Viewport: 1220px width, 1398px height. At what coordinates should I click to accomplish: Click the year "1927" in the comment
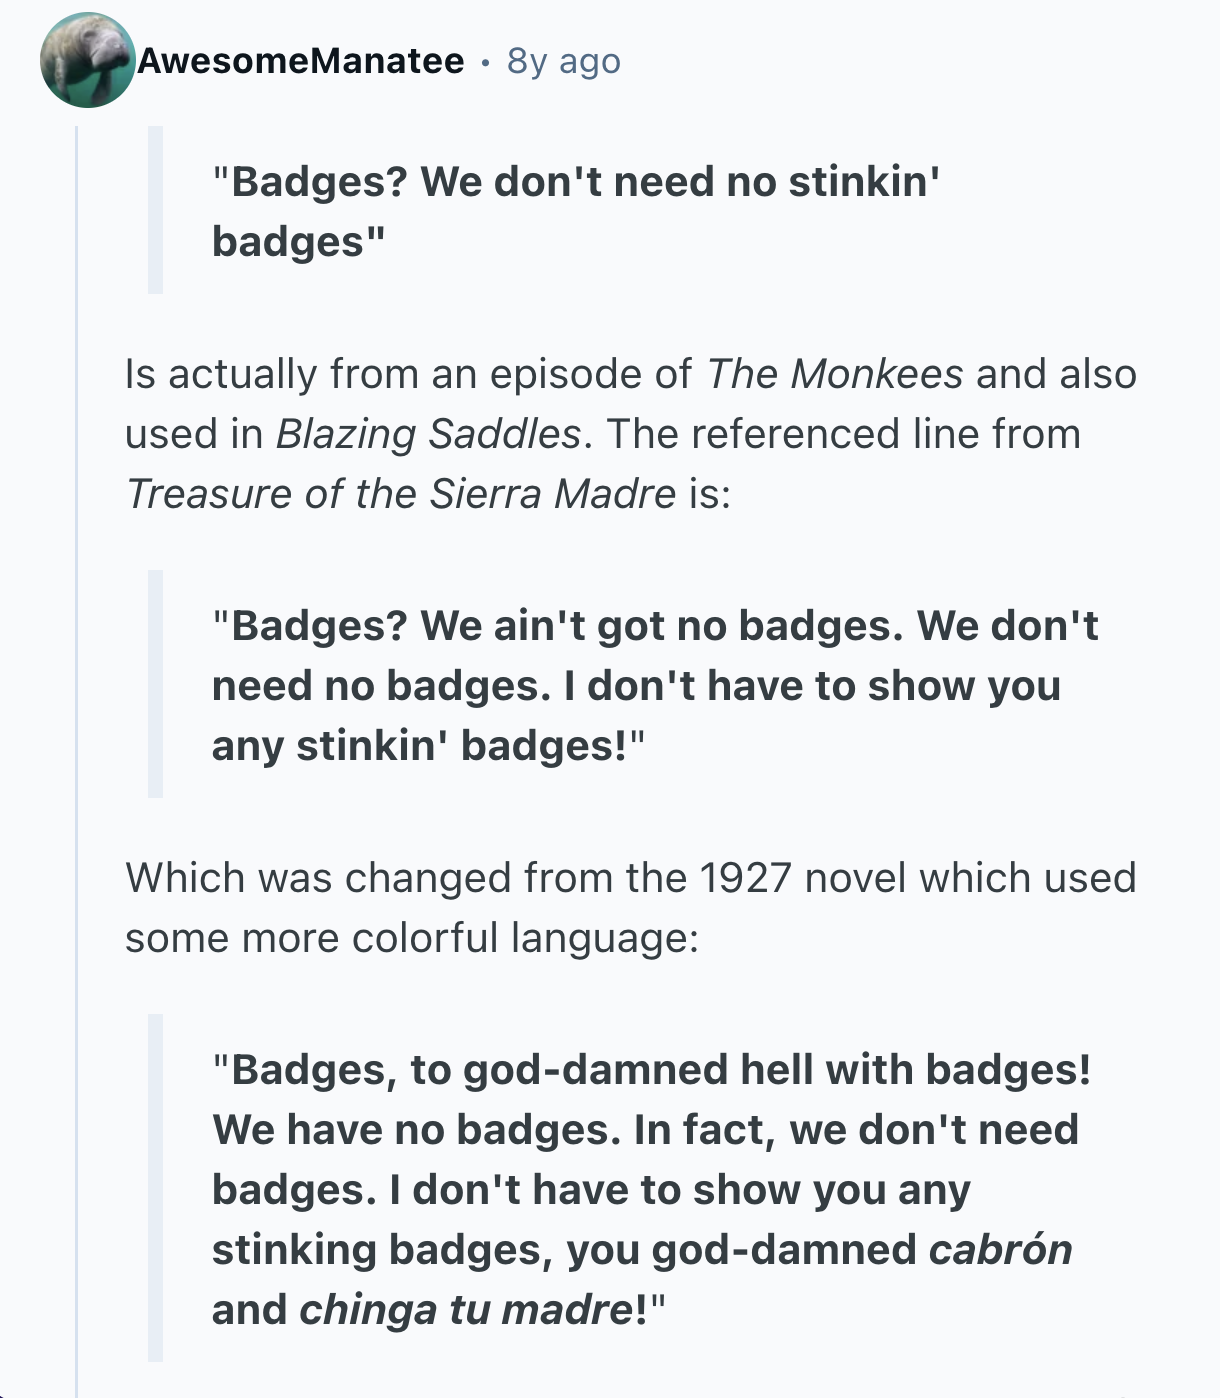tap(745, 878)
